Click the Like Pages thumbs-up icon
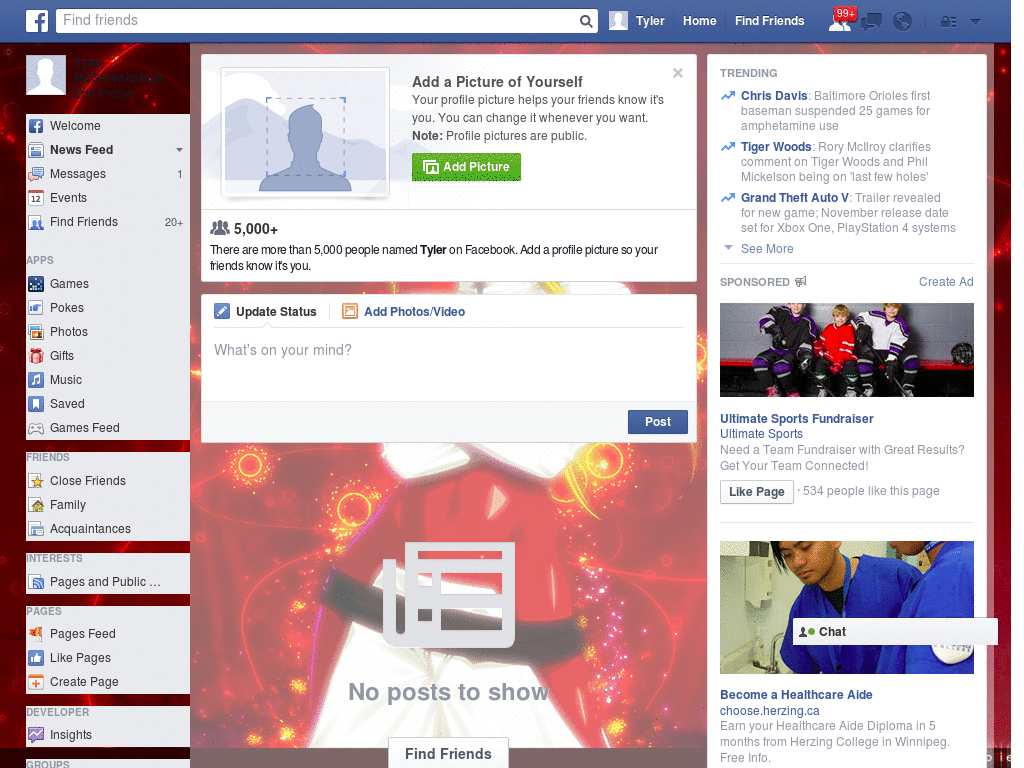The width and height of the screenshot is (1024, 768). (x=36, y=658)
